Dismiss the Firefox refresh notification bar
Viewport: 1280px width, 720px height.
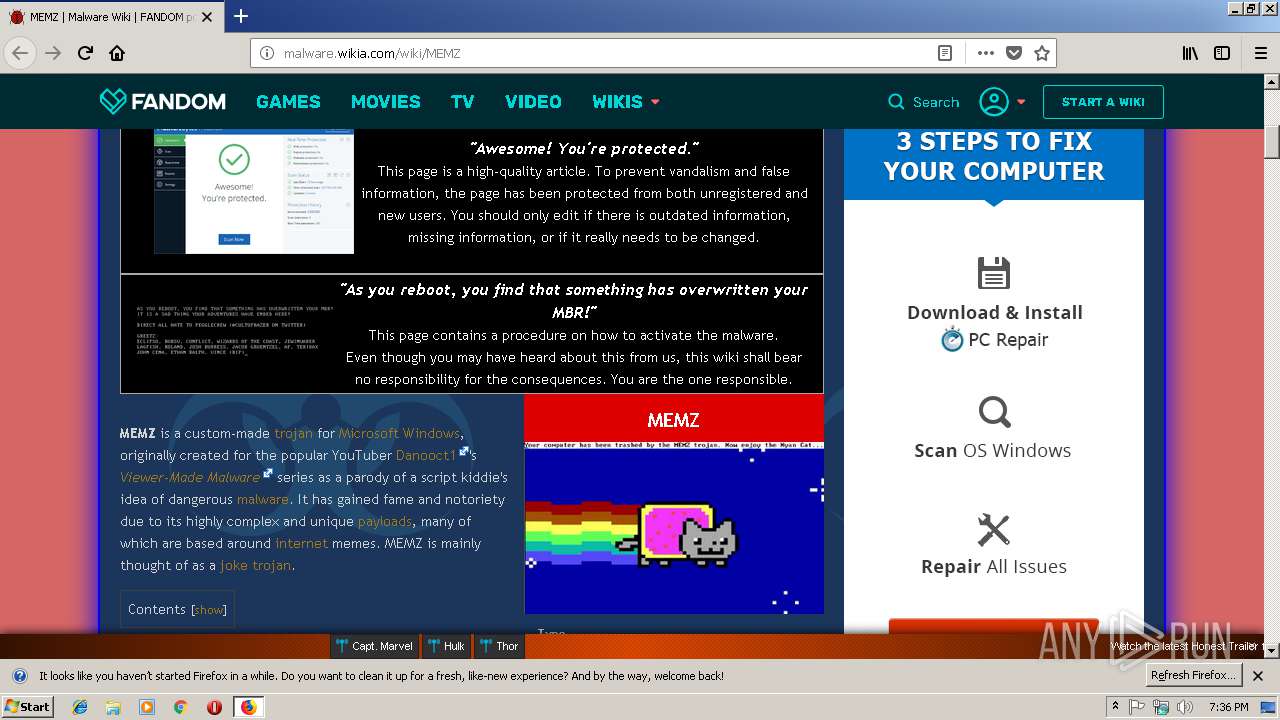pos(1258,676)
